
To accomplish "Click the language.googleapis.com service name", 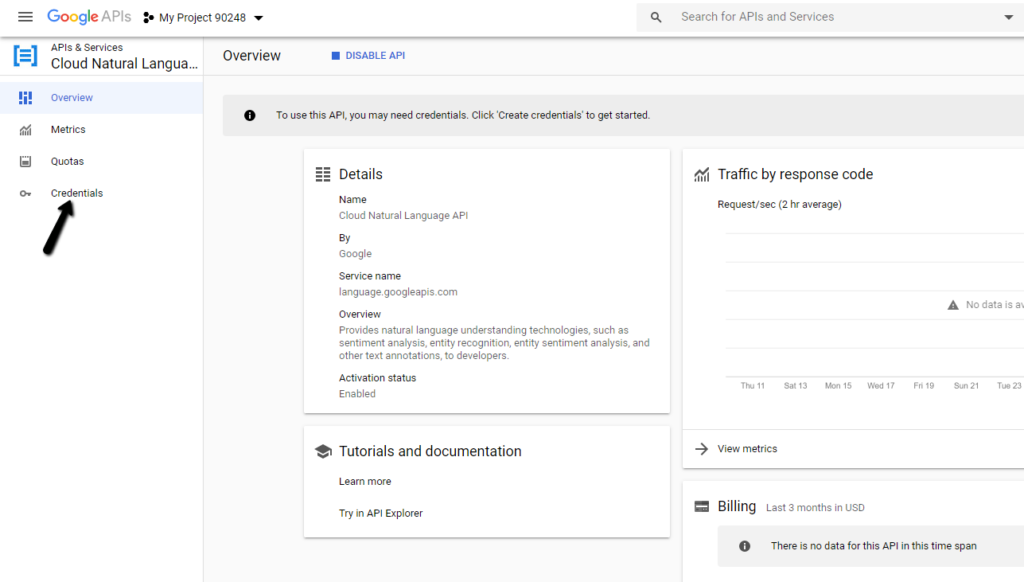I will (398, 292).
